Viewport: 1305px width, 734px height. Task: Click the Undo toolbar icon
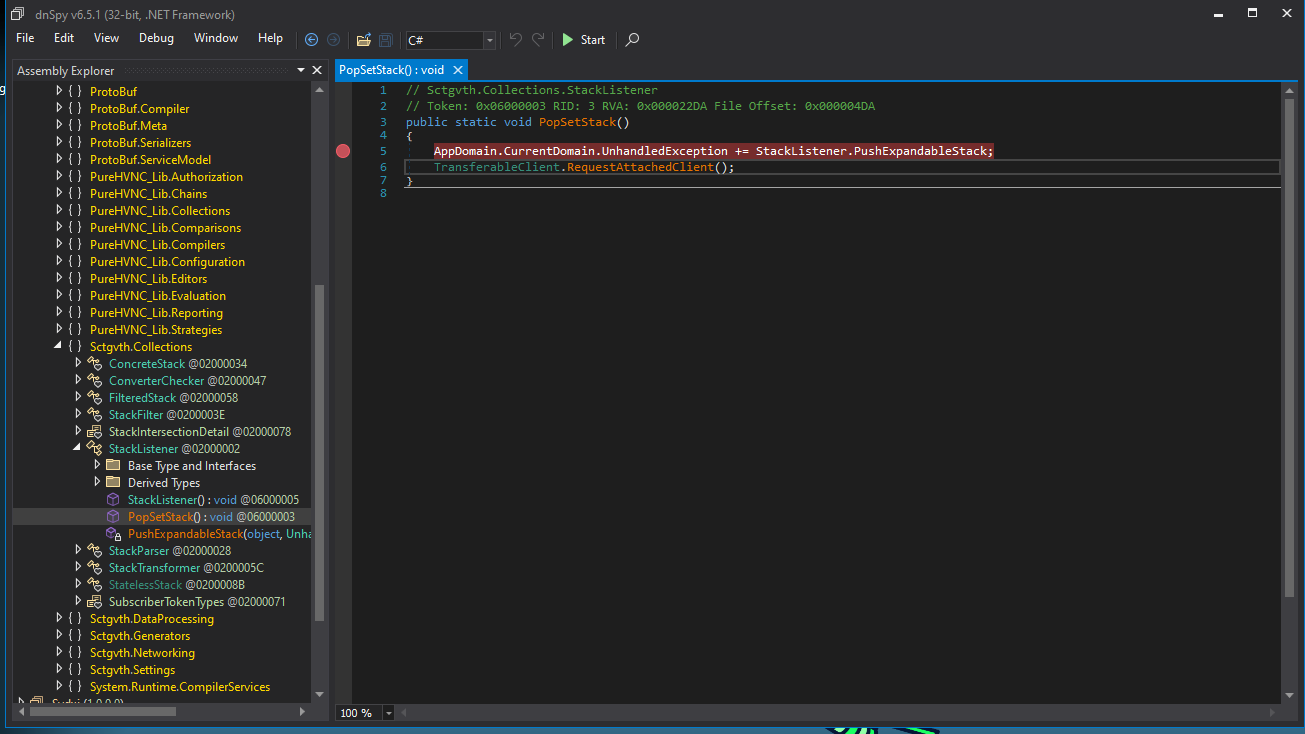point(516,40)
